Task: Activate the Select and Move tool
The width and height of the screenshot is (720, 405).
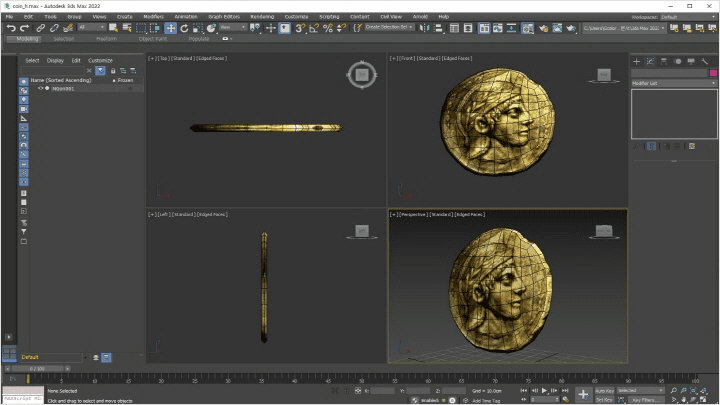Action: click(x=170, y=28)
